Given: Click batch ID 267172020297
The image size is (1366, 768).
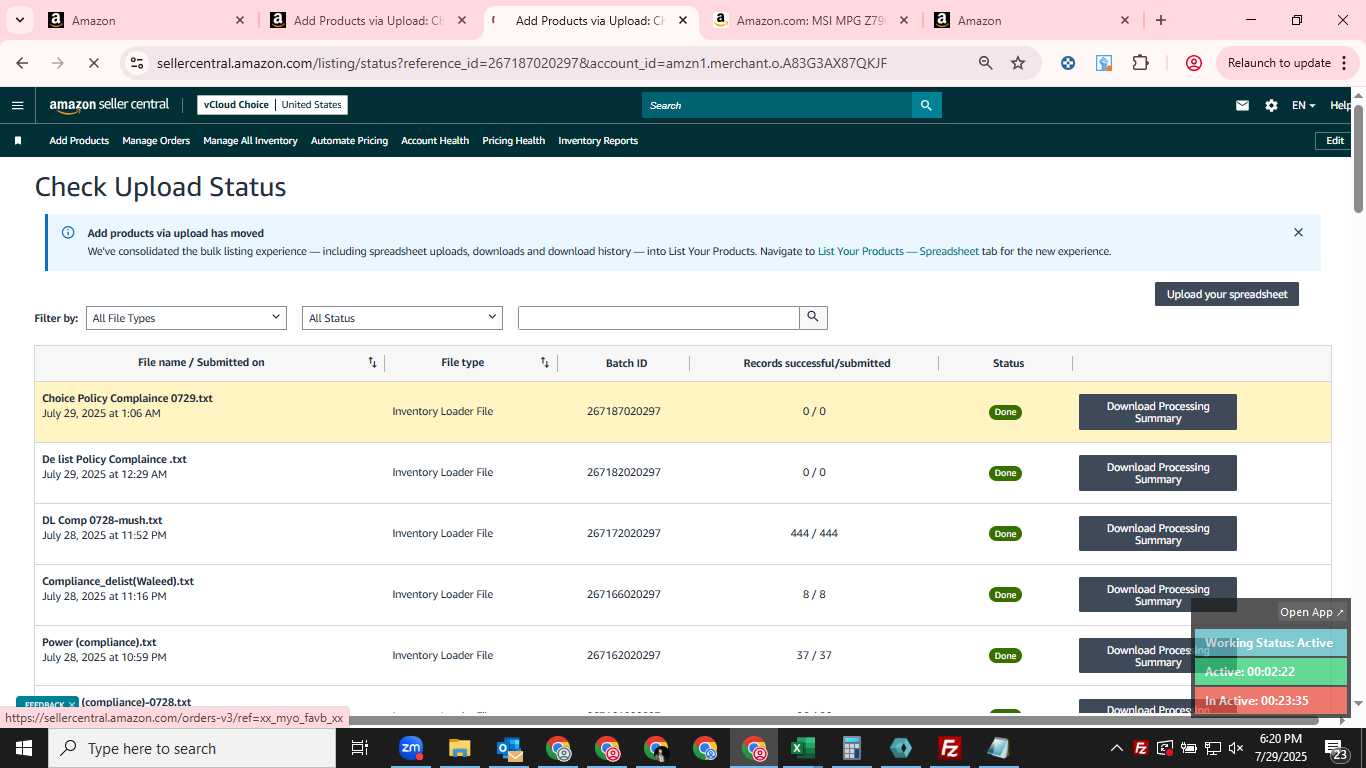Looking at the screenshot, I should pyautogui.click(x=624, y=533).
